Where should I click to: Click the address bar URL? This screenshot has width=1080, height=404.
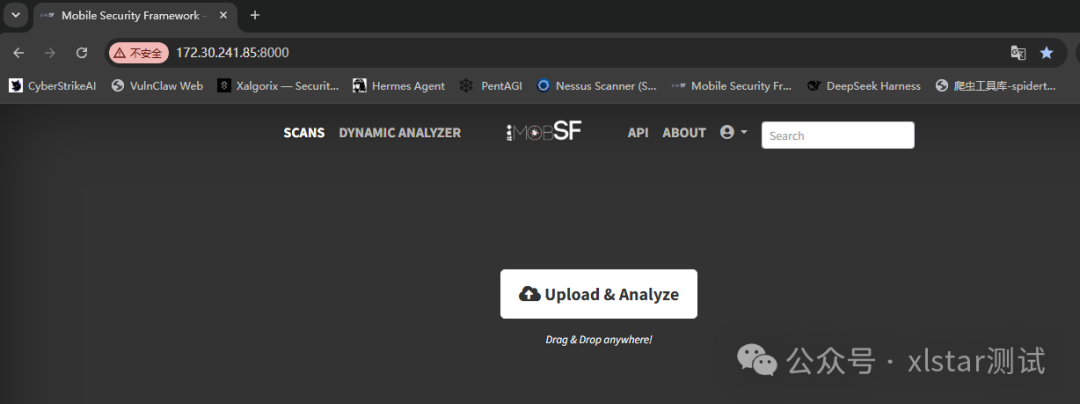(x=232, y=53)
